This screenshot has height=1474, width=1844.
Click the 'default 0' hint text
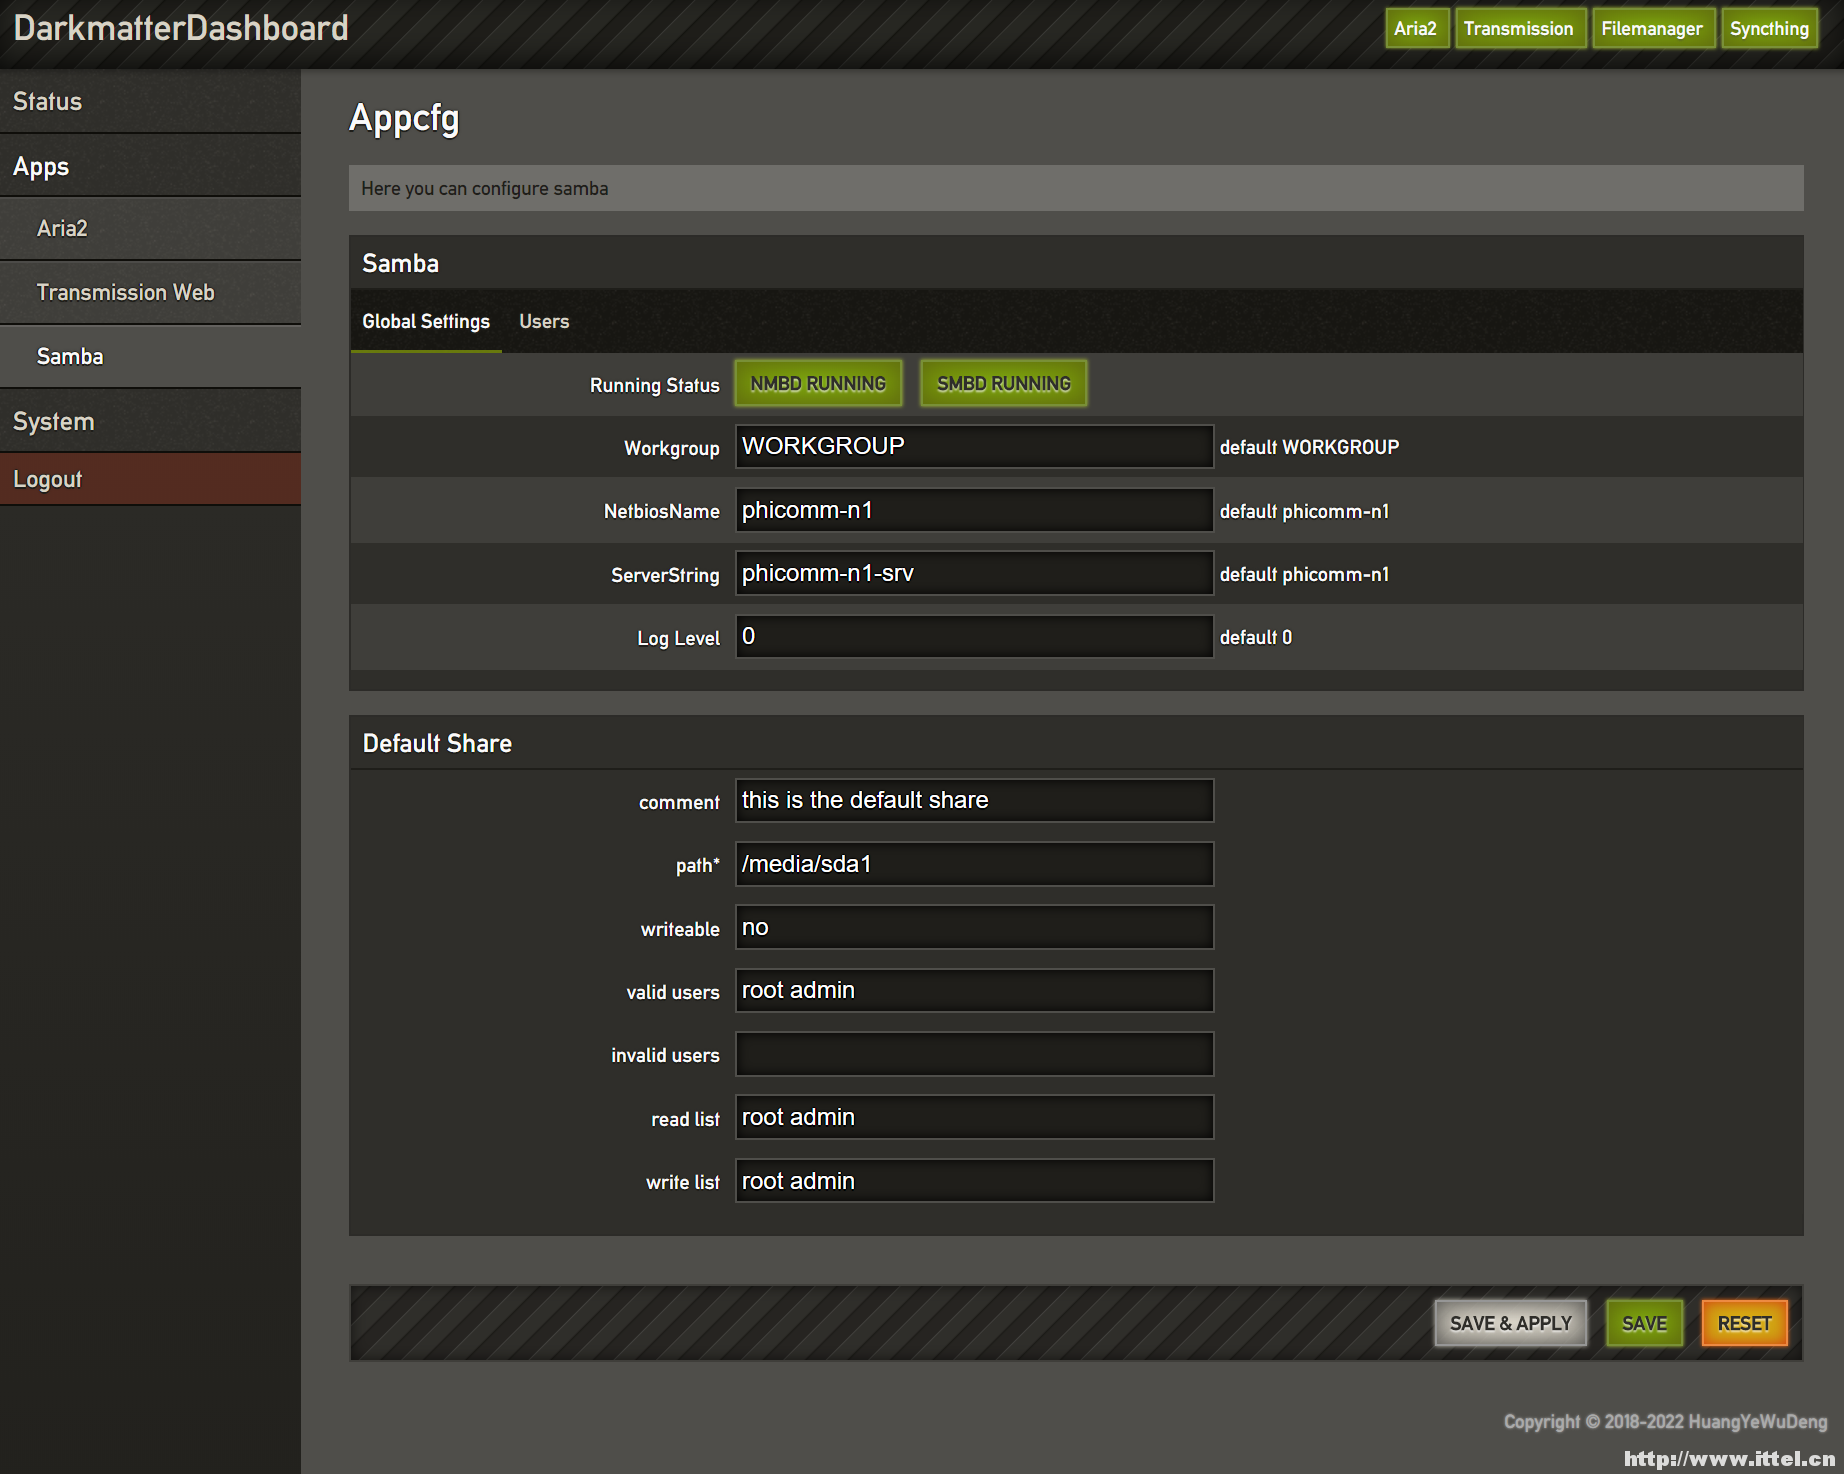(1255, 637)
